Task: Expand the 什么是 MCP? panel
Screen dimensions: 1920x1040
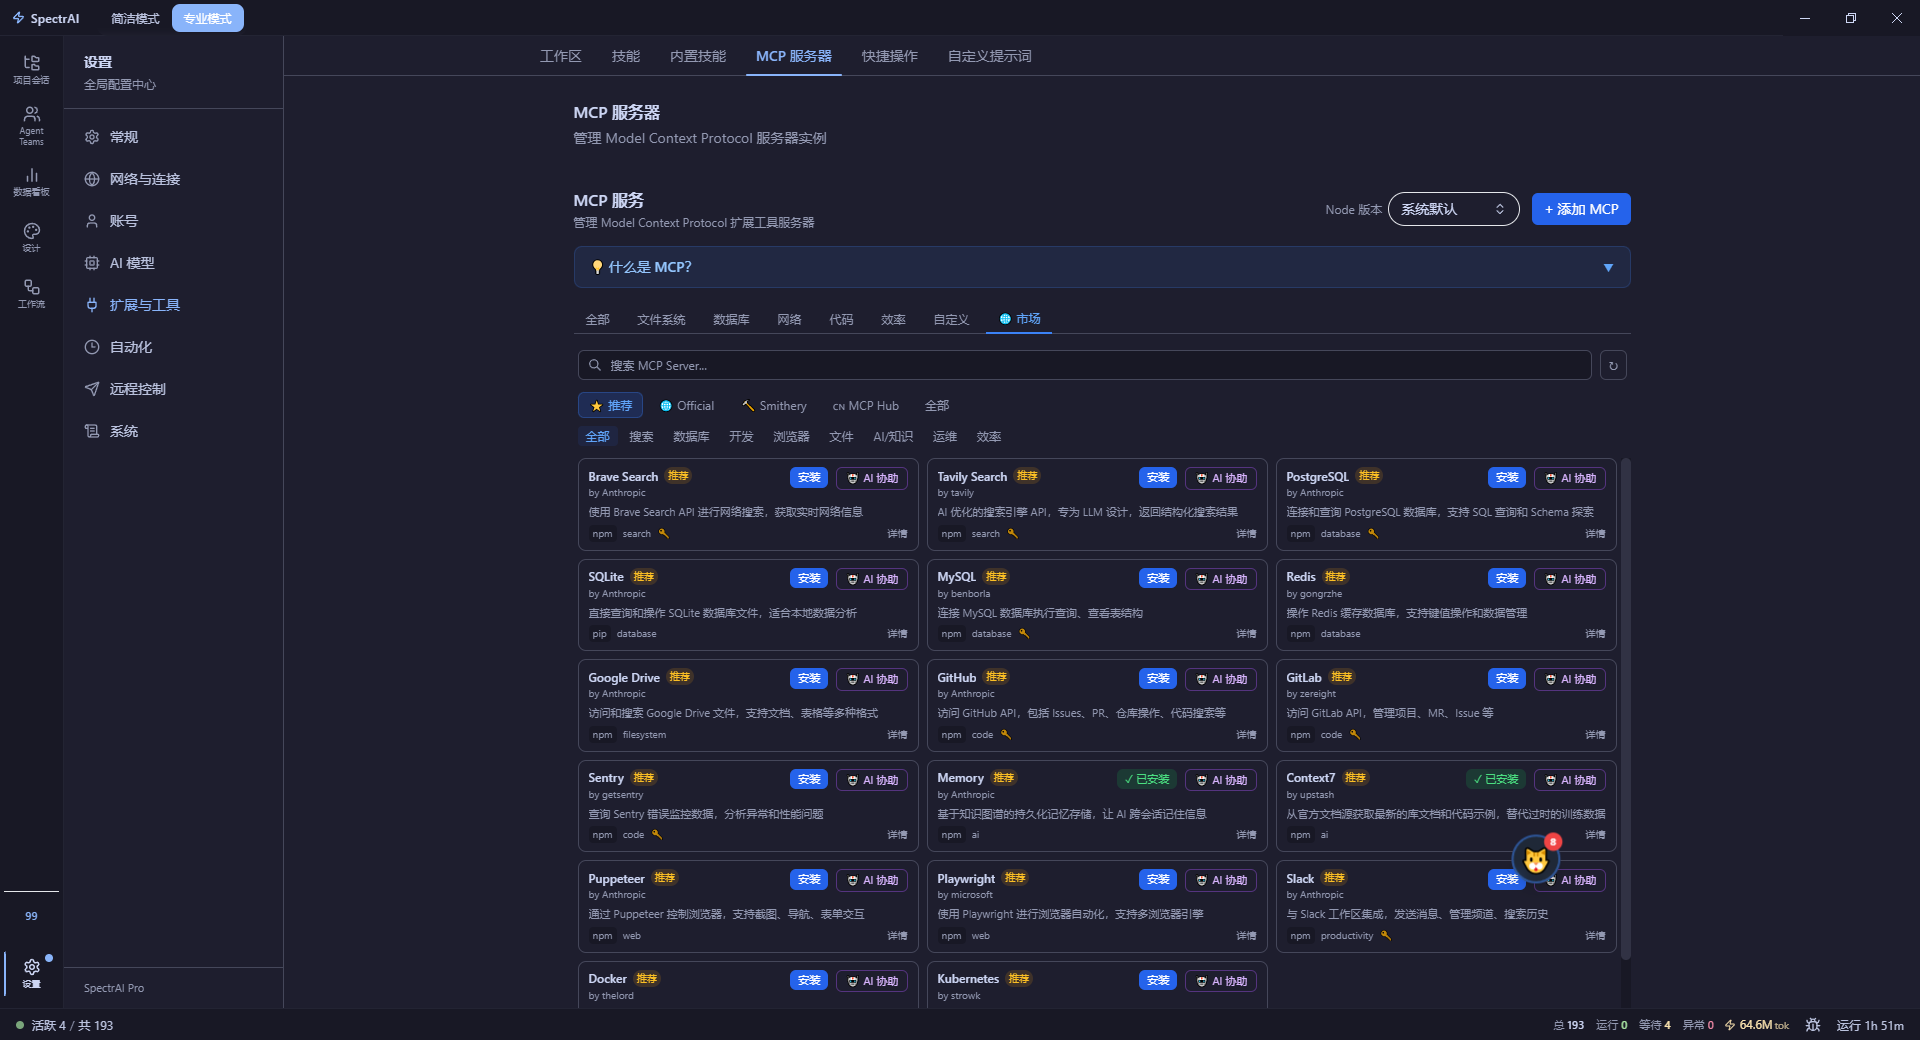Action: [1102, 267]
